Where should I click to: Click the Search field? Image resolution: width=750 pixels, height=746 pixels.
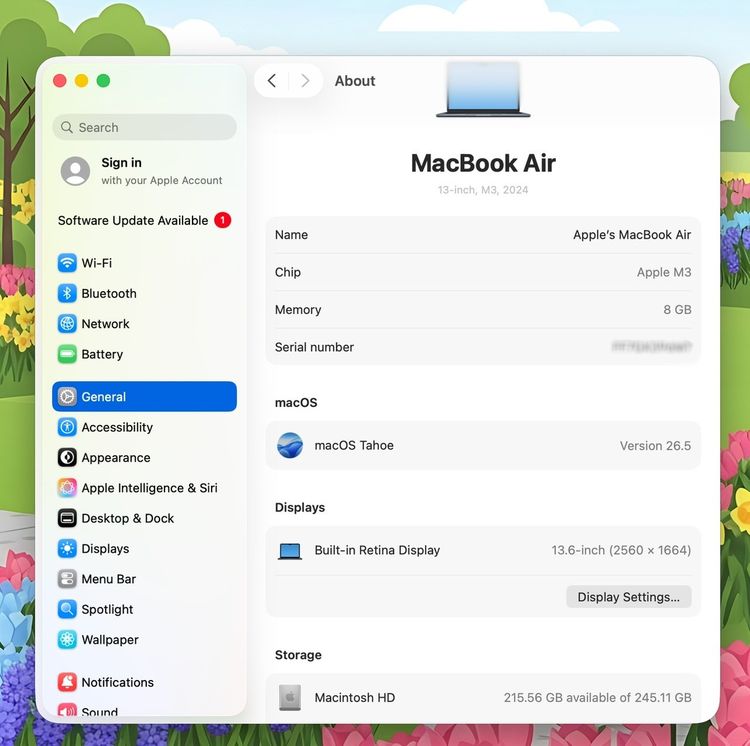(x=144, y=127)
